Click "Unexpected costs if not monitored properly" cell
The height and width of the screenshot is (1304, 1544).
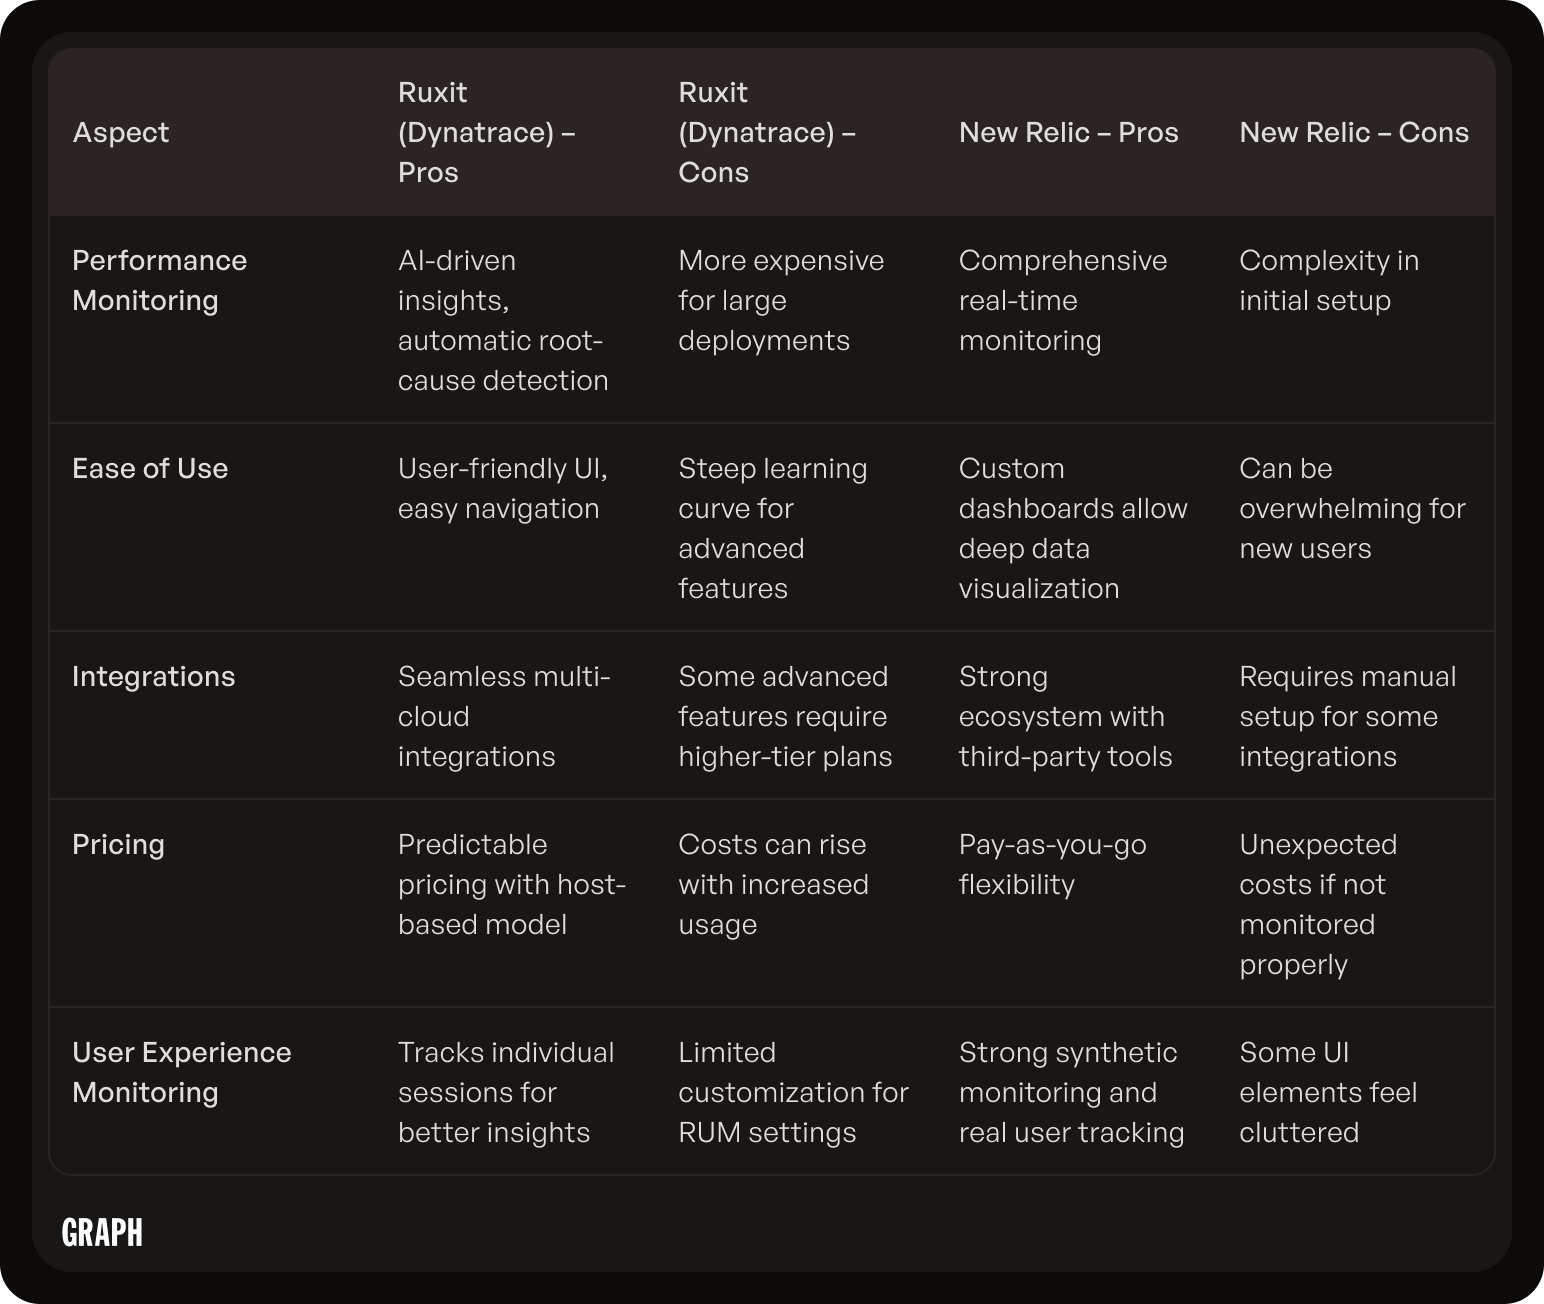click(1318, 904)
